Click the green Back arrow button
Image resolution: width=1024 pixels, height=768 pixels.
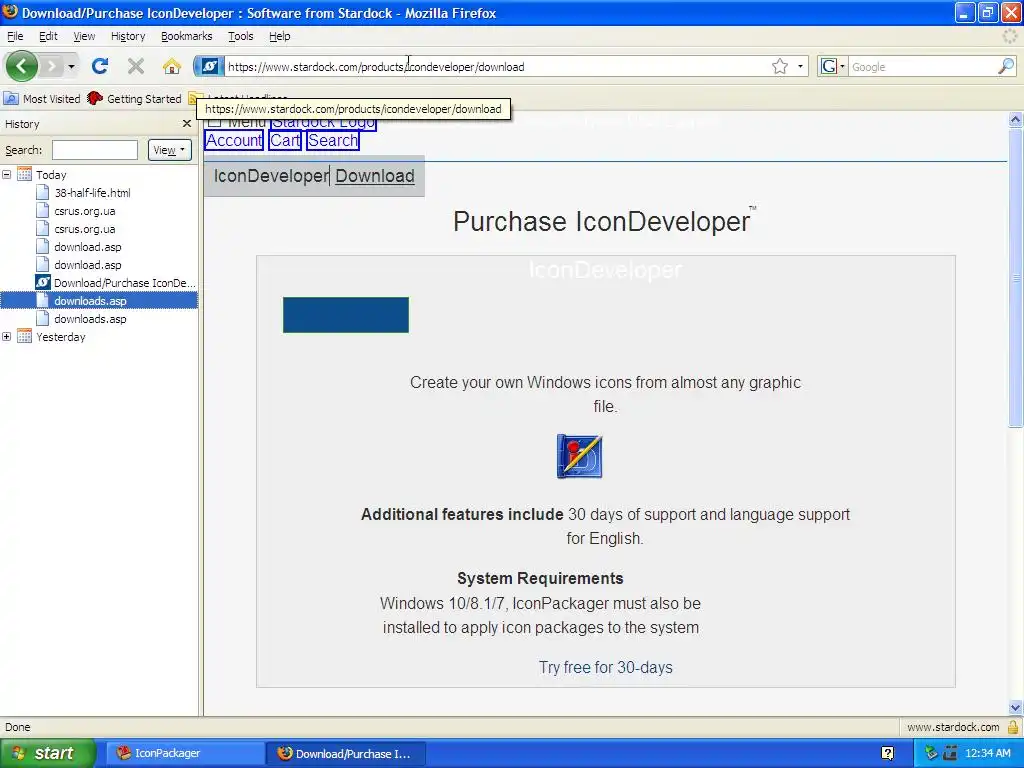[x=22, y=66]
